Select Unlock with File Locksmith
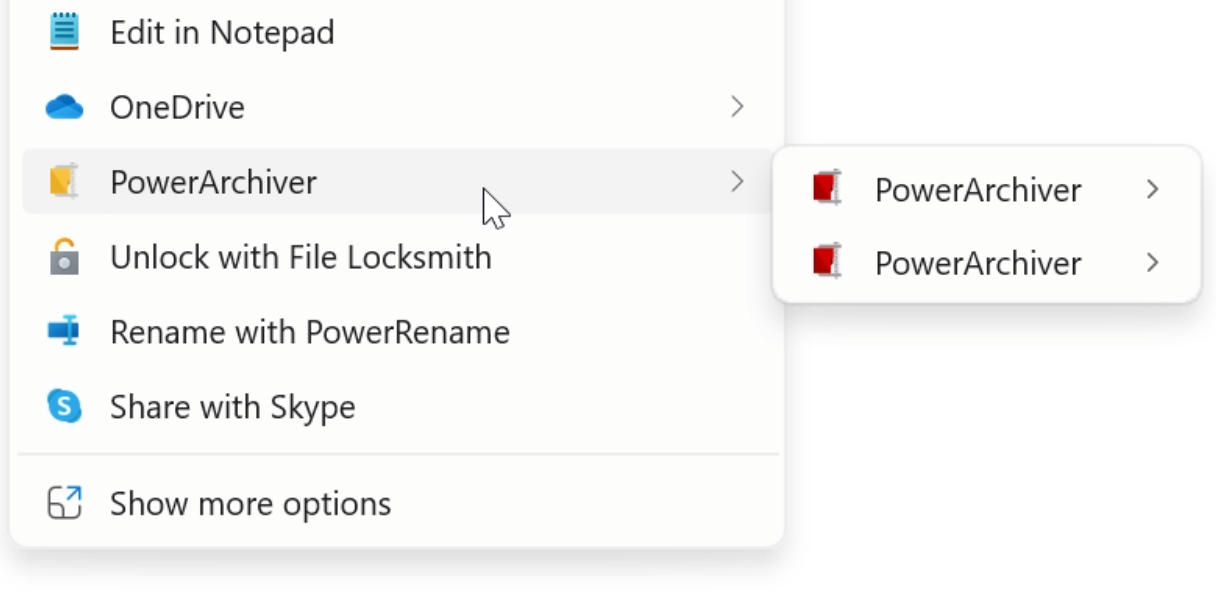This screenshot has width=1216, height=594. 396,257
